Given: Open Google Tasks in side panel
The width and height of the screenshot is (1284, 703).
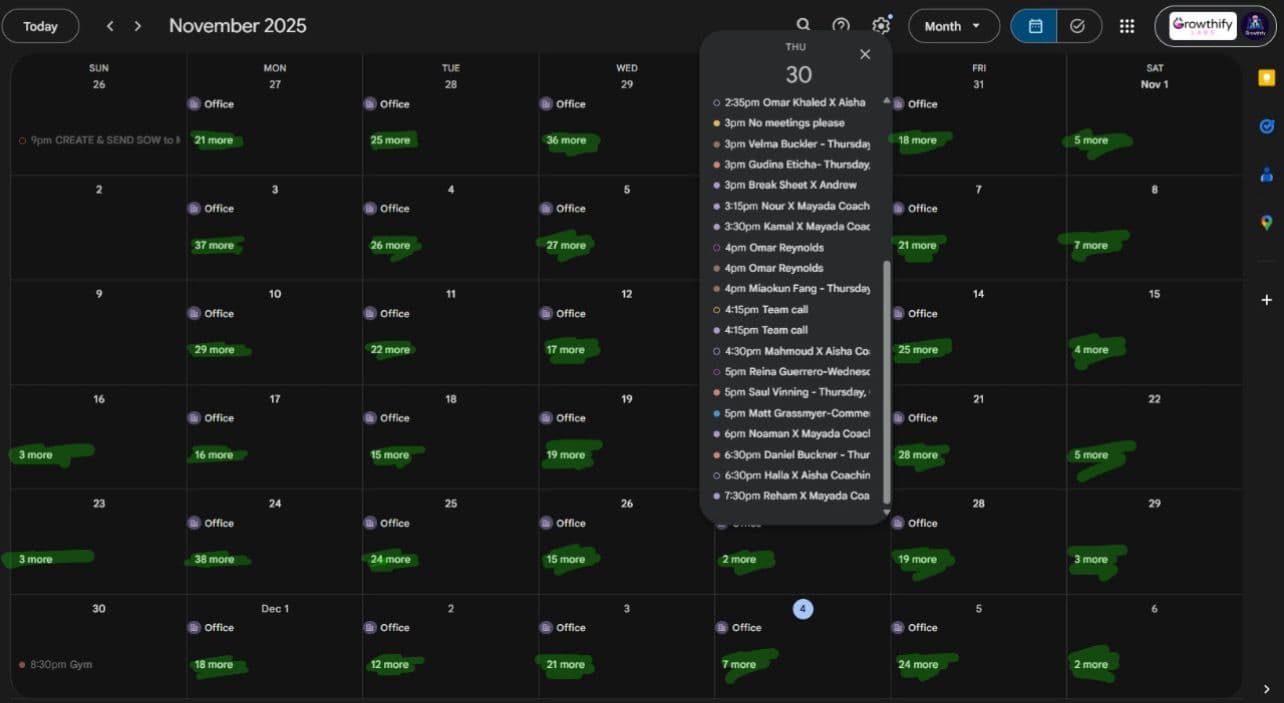Looking at the screenshot, I should (1266, 126).
